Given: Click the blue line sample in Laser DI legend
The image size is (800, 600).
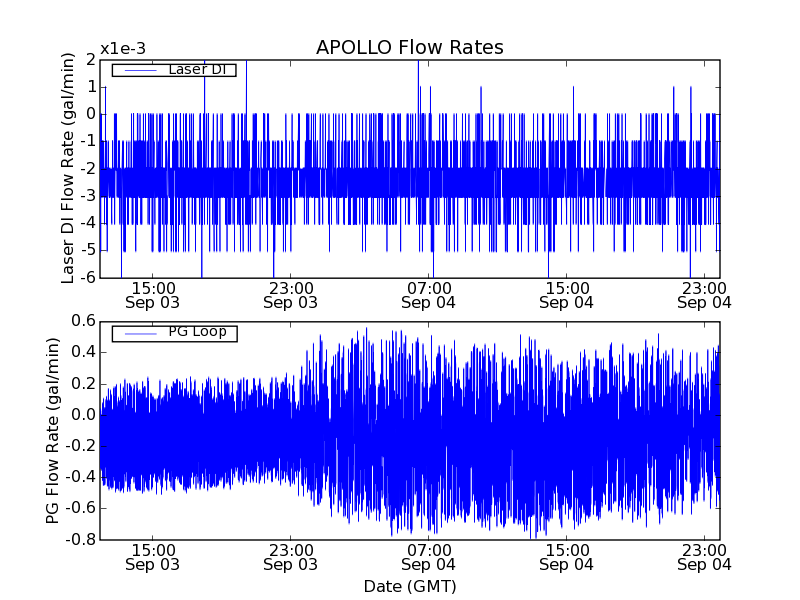Looking at the screenshot, I should click(x=140, y=70).
